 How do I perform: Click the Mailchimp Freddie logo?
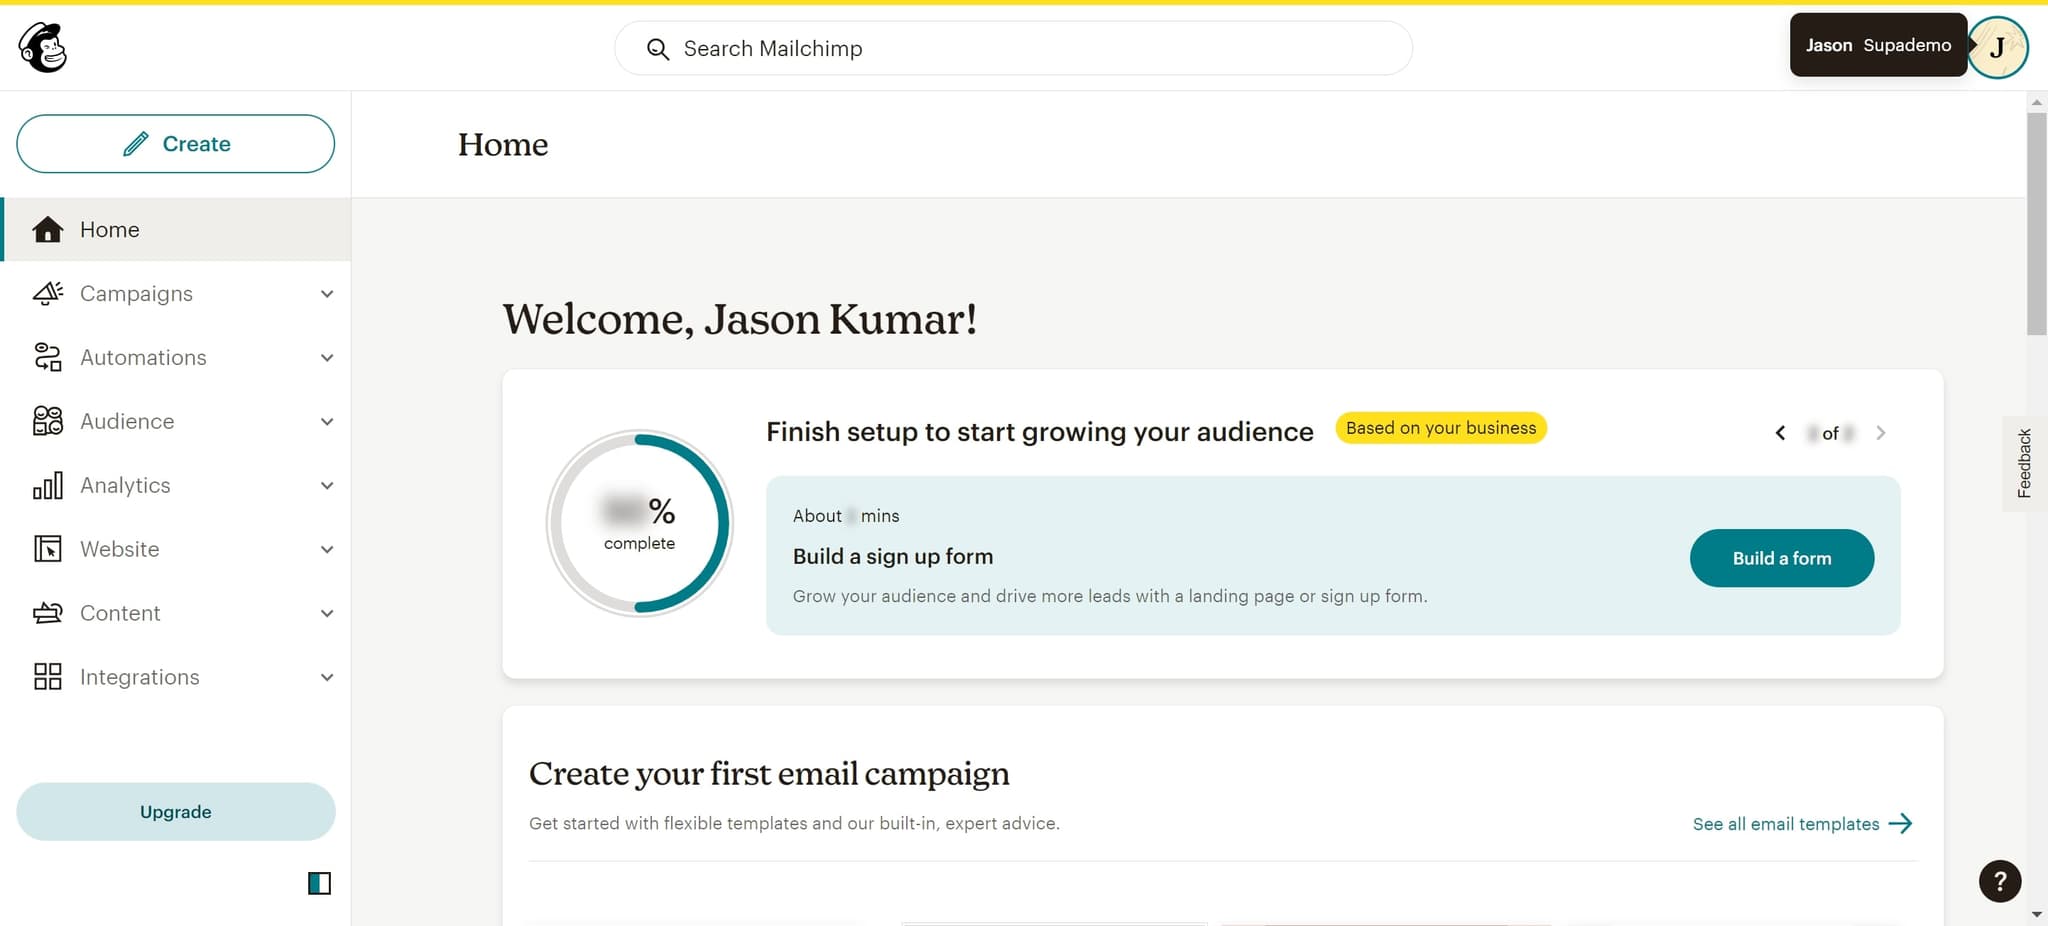point(43,47)
